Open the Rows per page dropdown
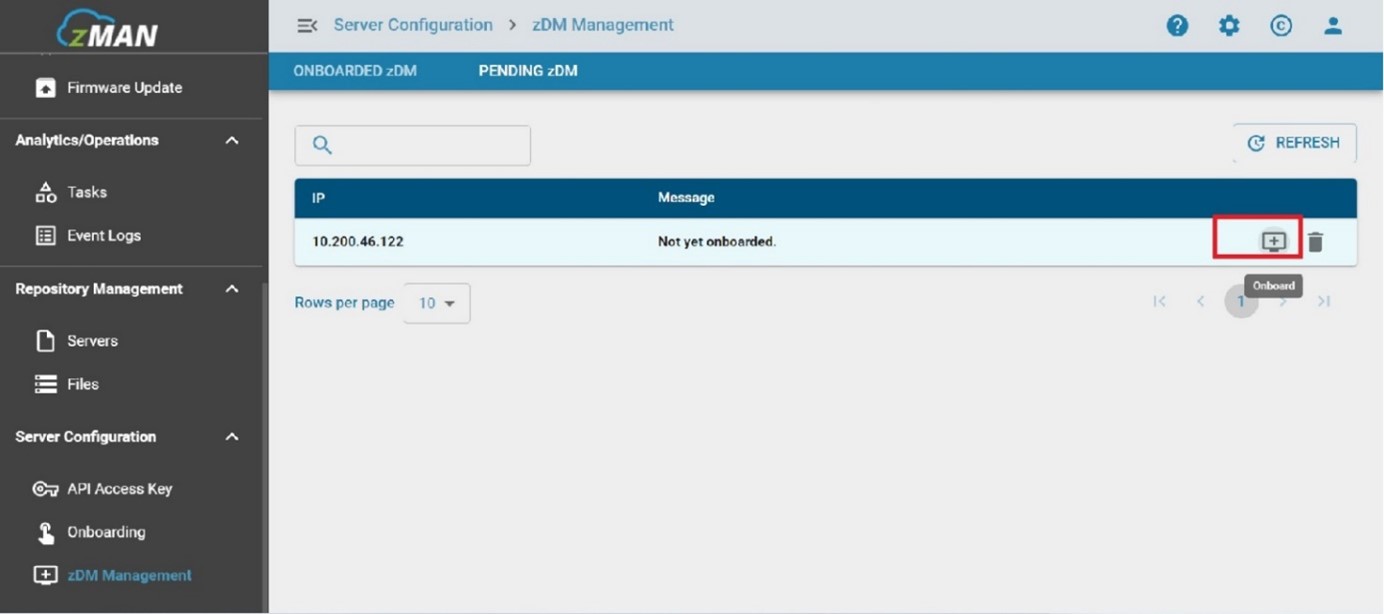Viewport: 1384px width, 614px height. [x=437, y=303]
